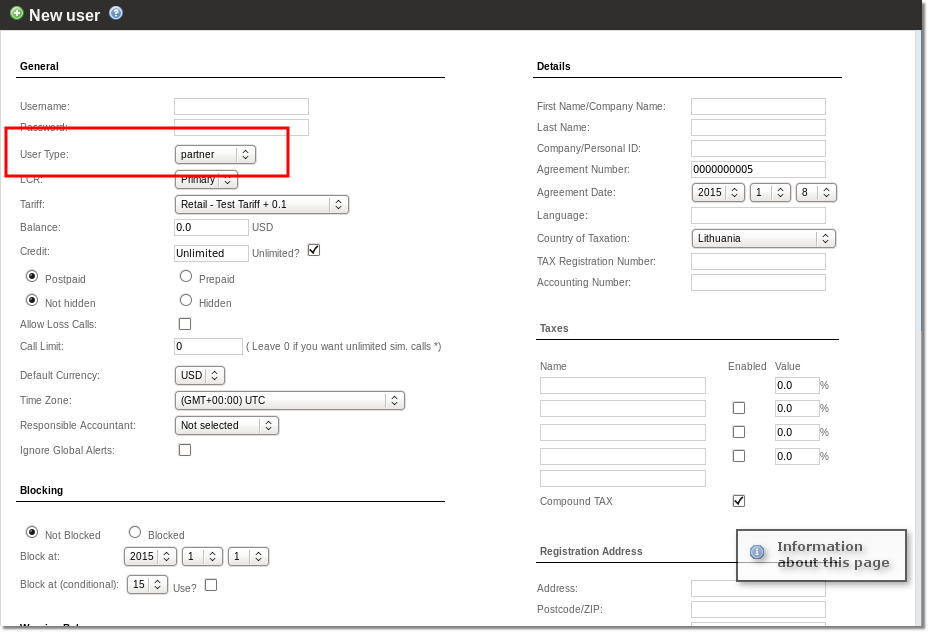Expand the Responsible Accountant dropdown
The height and width of the screenshot is (632, 928).
point(226,425)
